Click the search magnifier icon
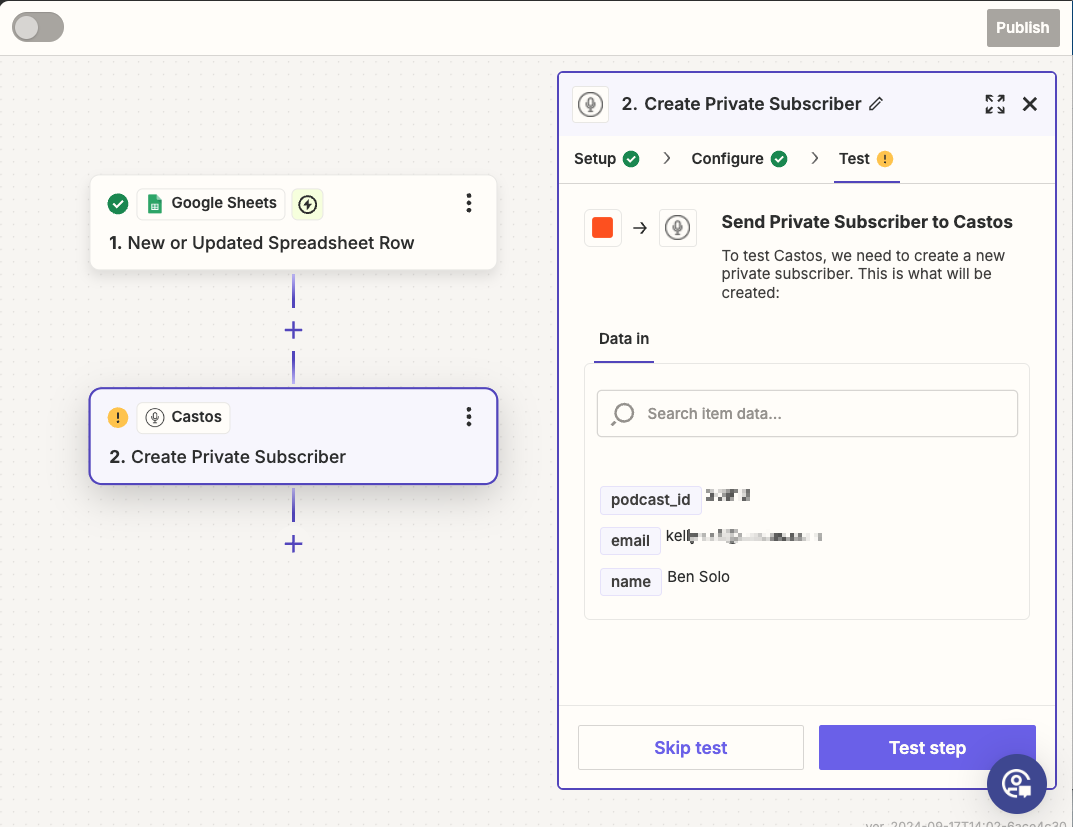 point(623,414)
